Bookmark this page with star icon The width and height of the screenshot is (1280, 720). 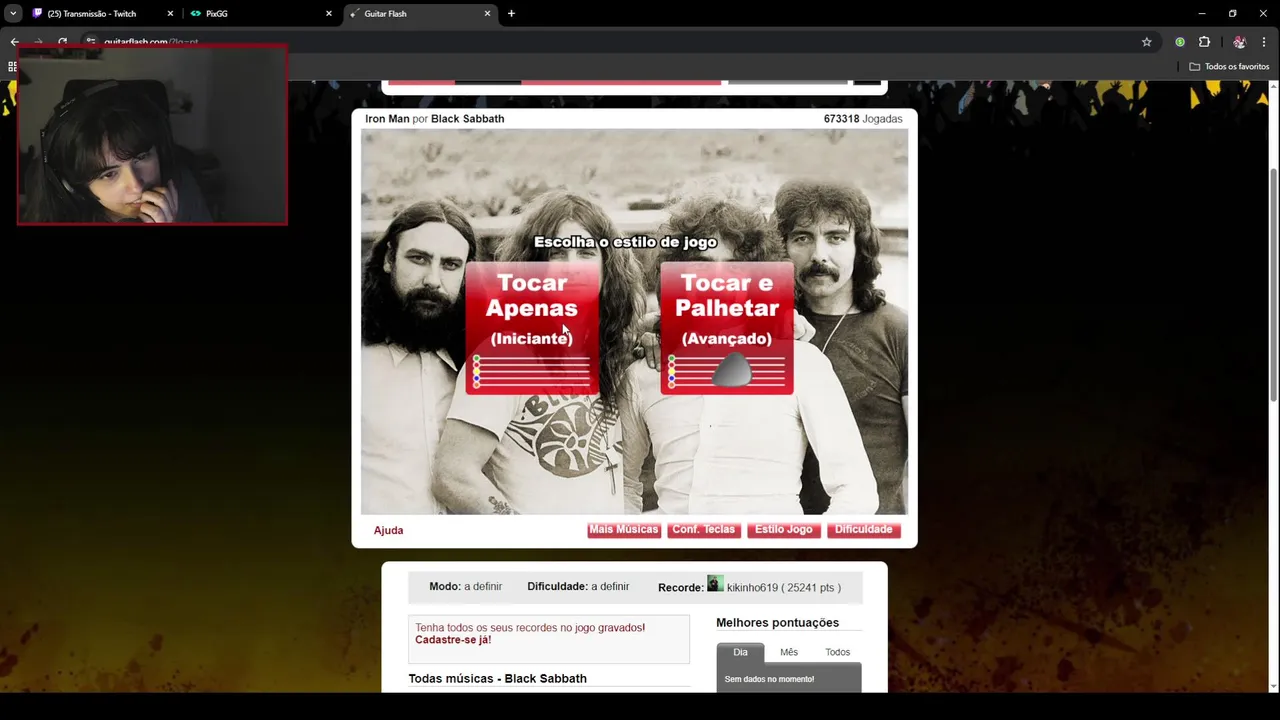(1147, 42)
